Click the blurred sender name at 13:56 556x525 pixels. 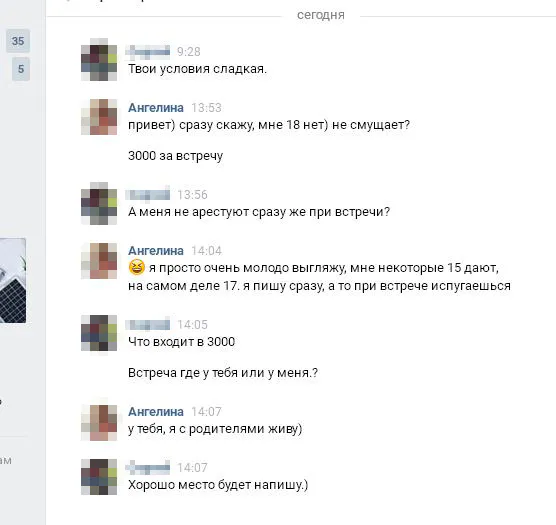pos(148,195)
